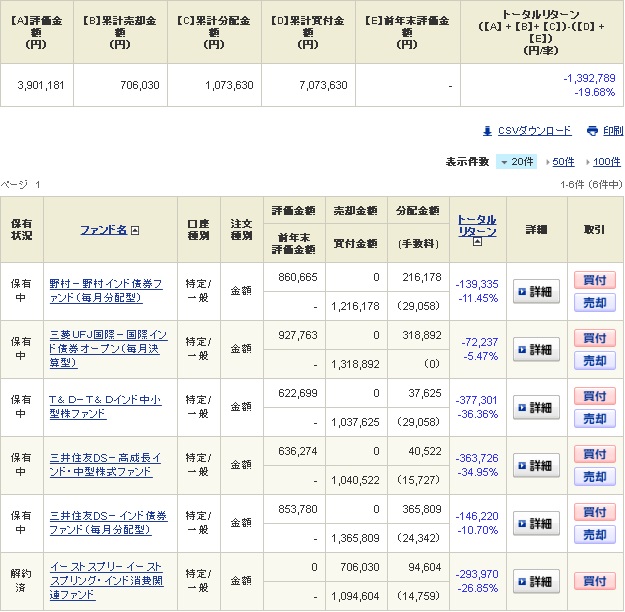Click 買付 for 解約済 イーストスプリング fund

click(594, 581)
